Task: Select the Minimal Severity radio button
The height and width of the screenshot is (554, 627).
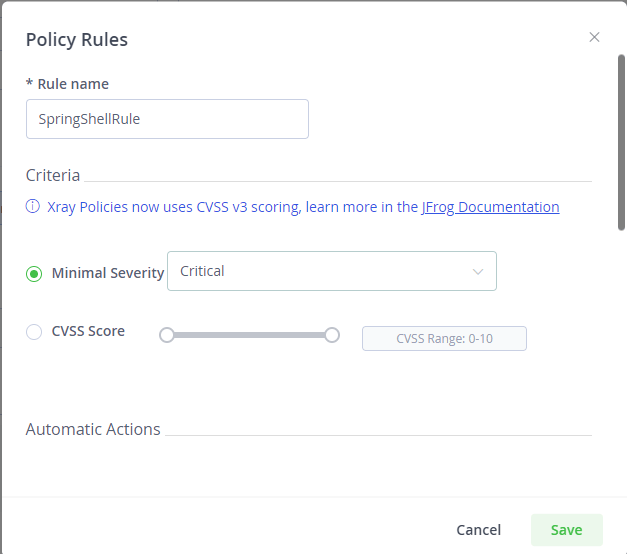Action: pyautogui.click(x=34, y=273)
